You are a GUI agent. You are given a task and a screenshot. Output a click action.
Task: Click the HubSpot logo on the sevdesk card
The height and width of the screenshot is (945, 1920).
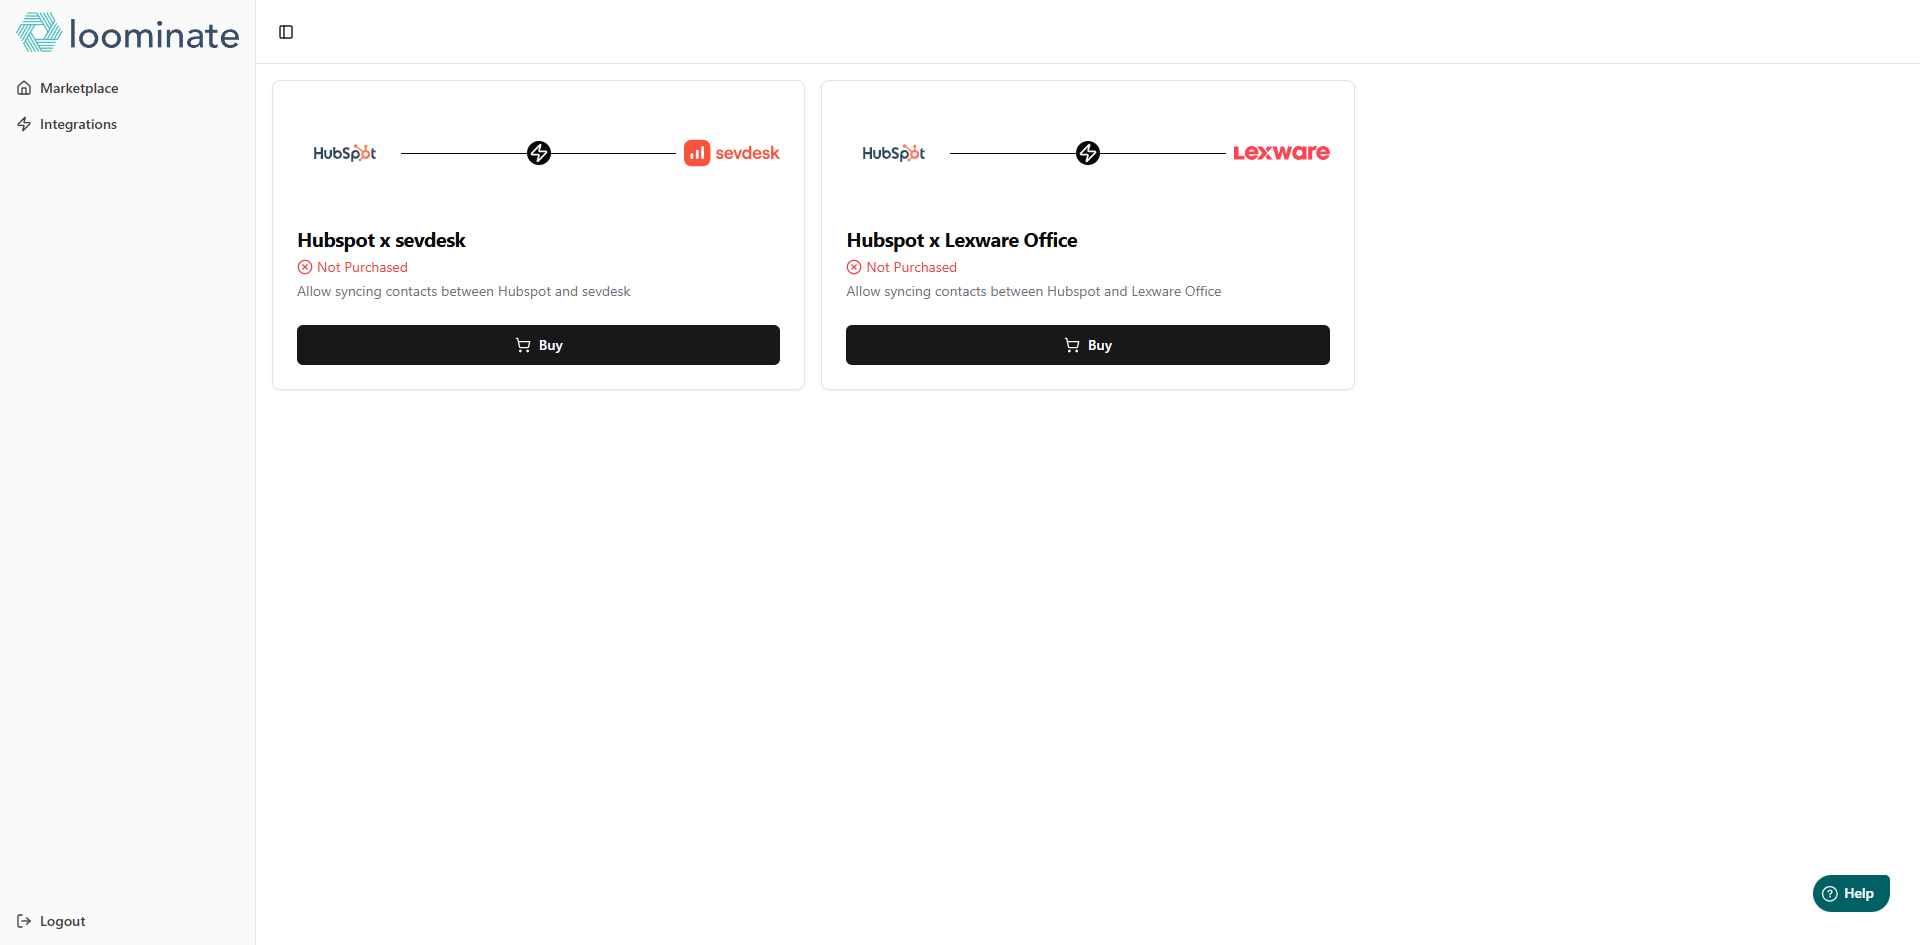coord(345,153)
